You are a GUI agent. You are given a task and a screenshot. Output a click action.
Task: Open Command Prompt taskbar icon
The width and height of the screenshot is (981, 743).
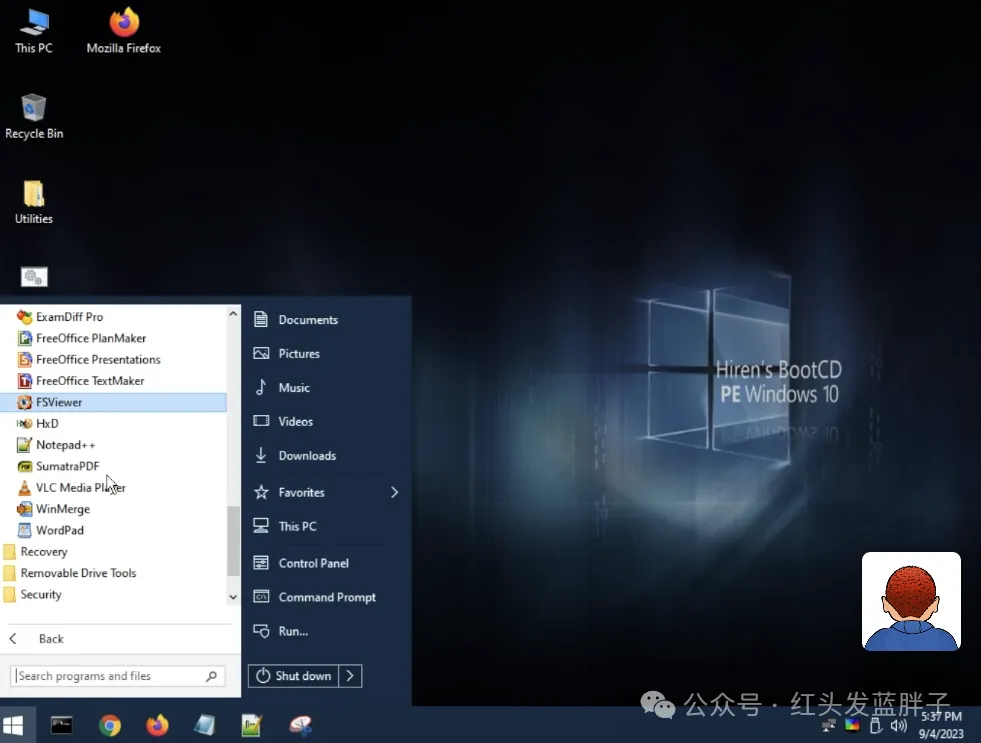coord(61,725)
